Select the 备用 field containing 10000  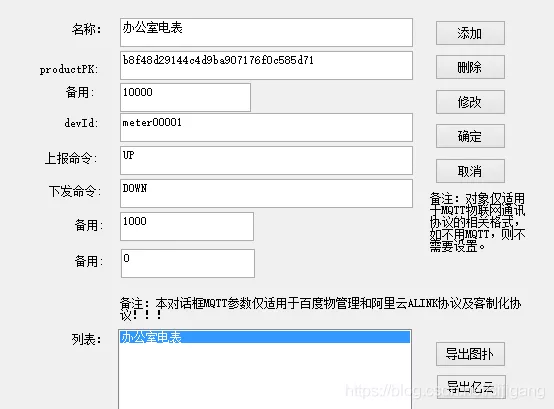(185, 97)
